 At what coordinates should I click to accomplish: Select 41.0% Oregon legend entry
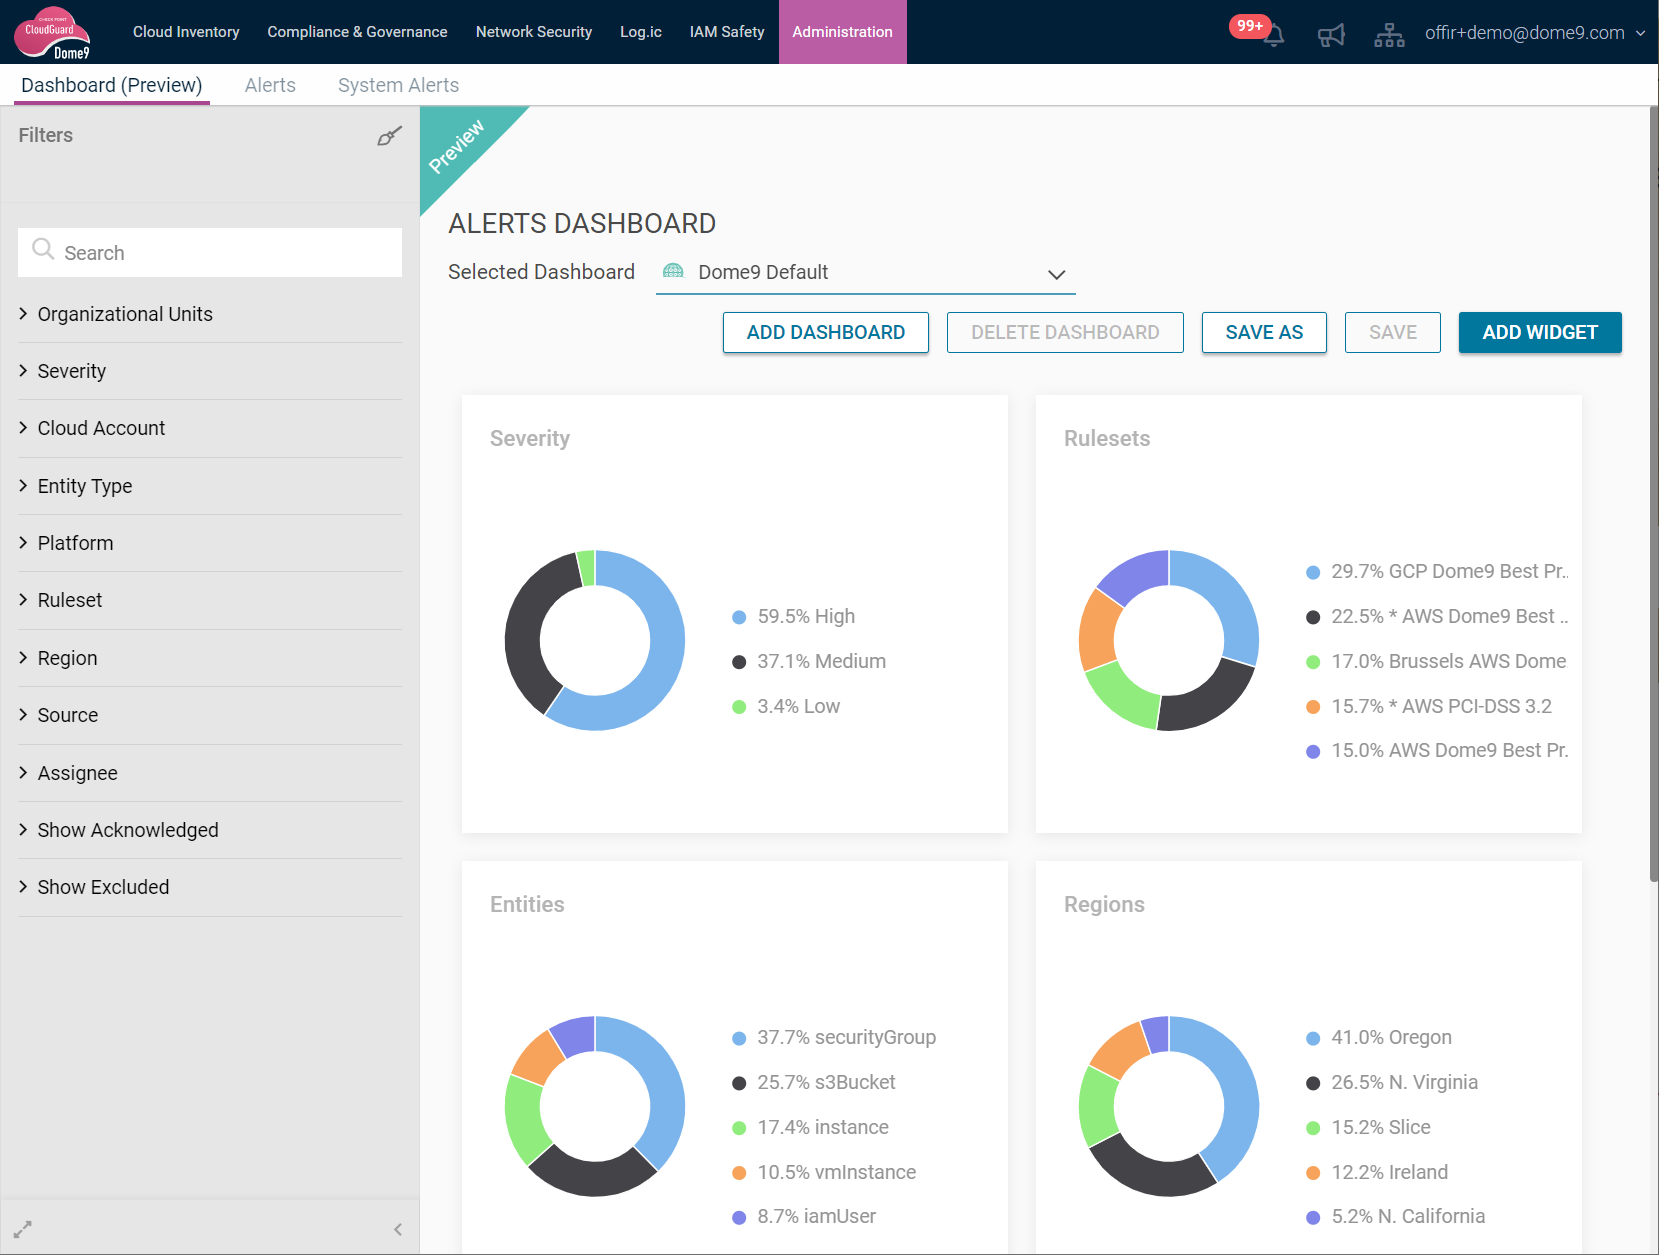[x=1379, y=1038]
